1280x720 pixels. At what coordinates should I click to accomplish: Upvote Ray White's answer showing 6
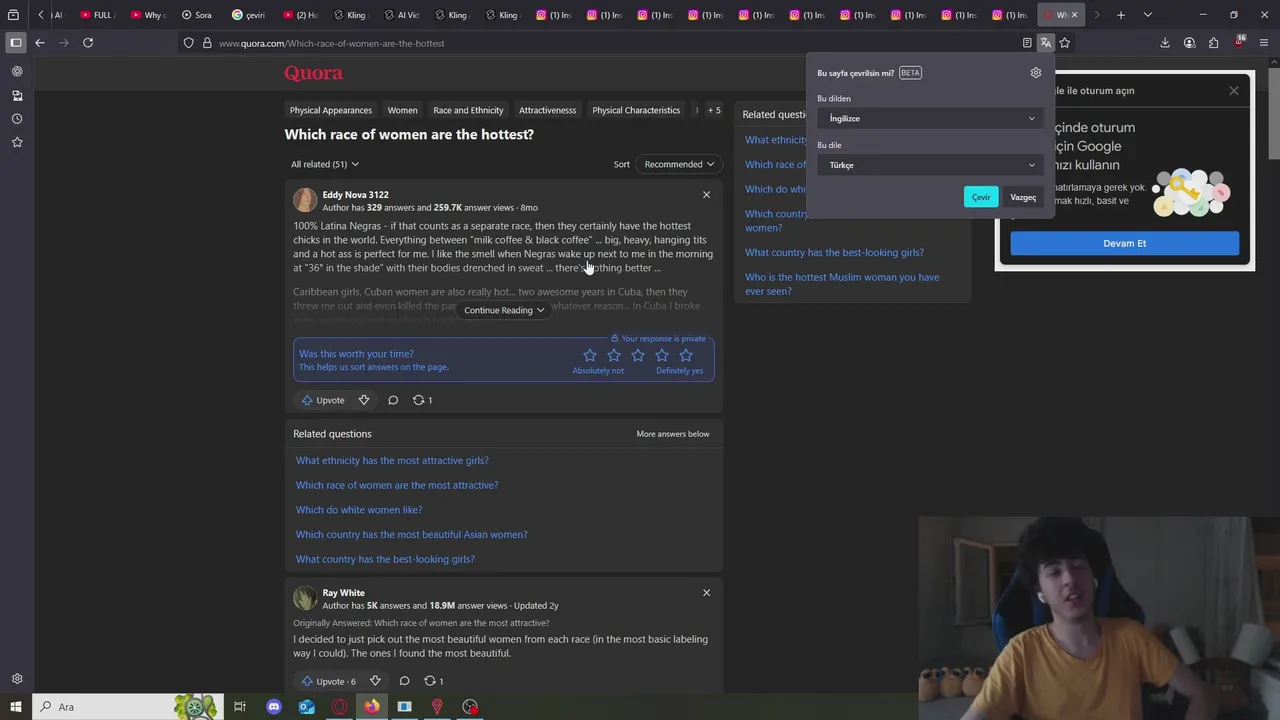328,681
